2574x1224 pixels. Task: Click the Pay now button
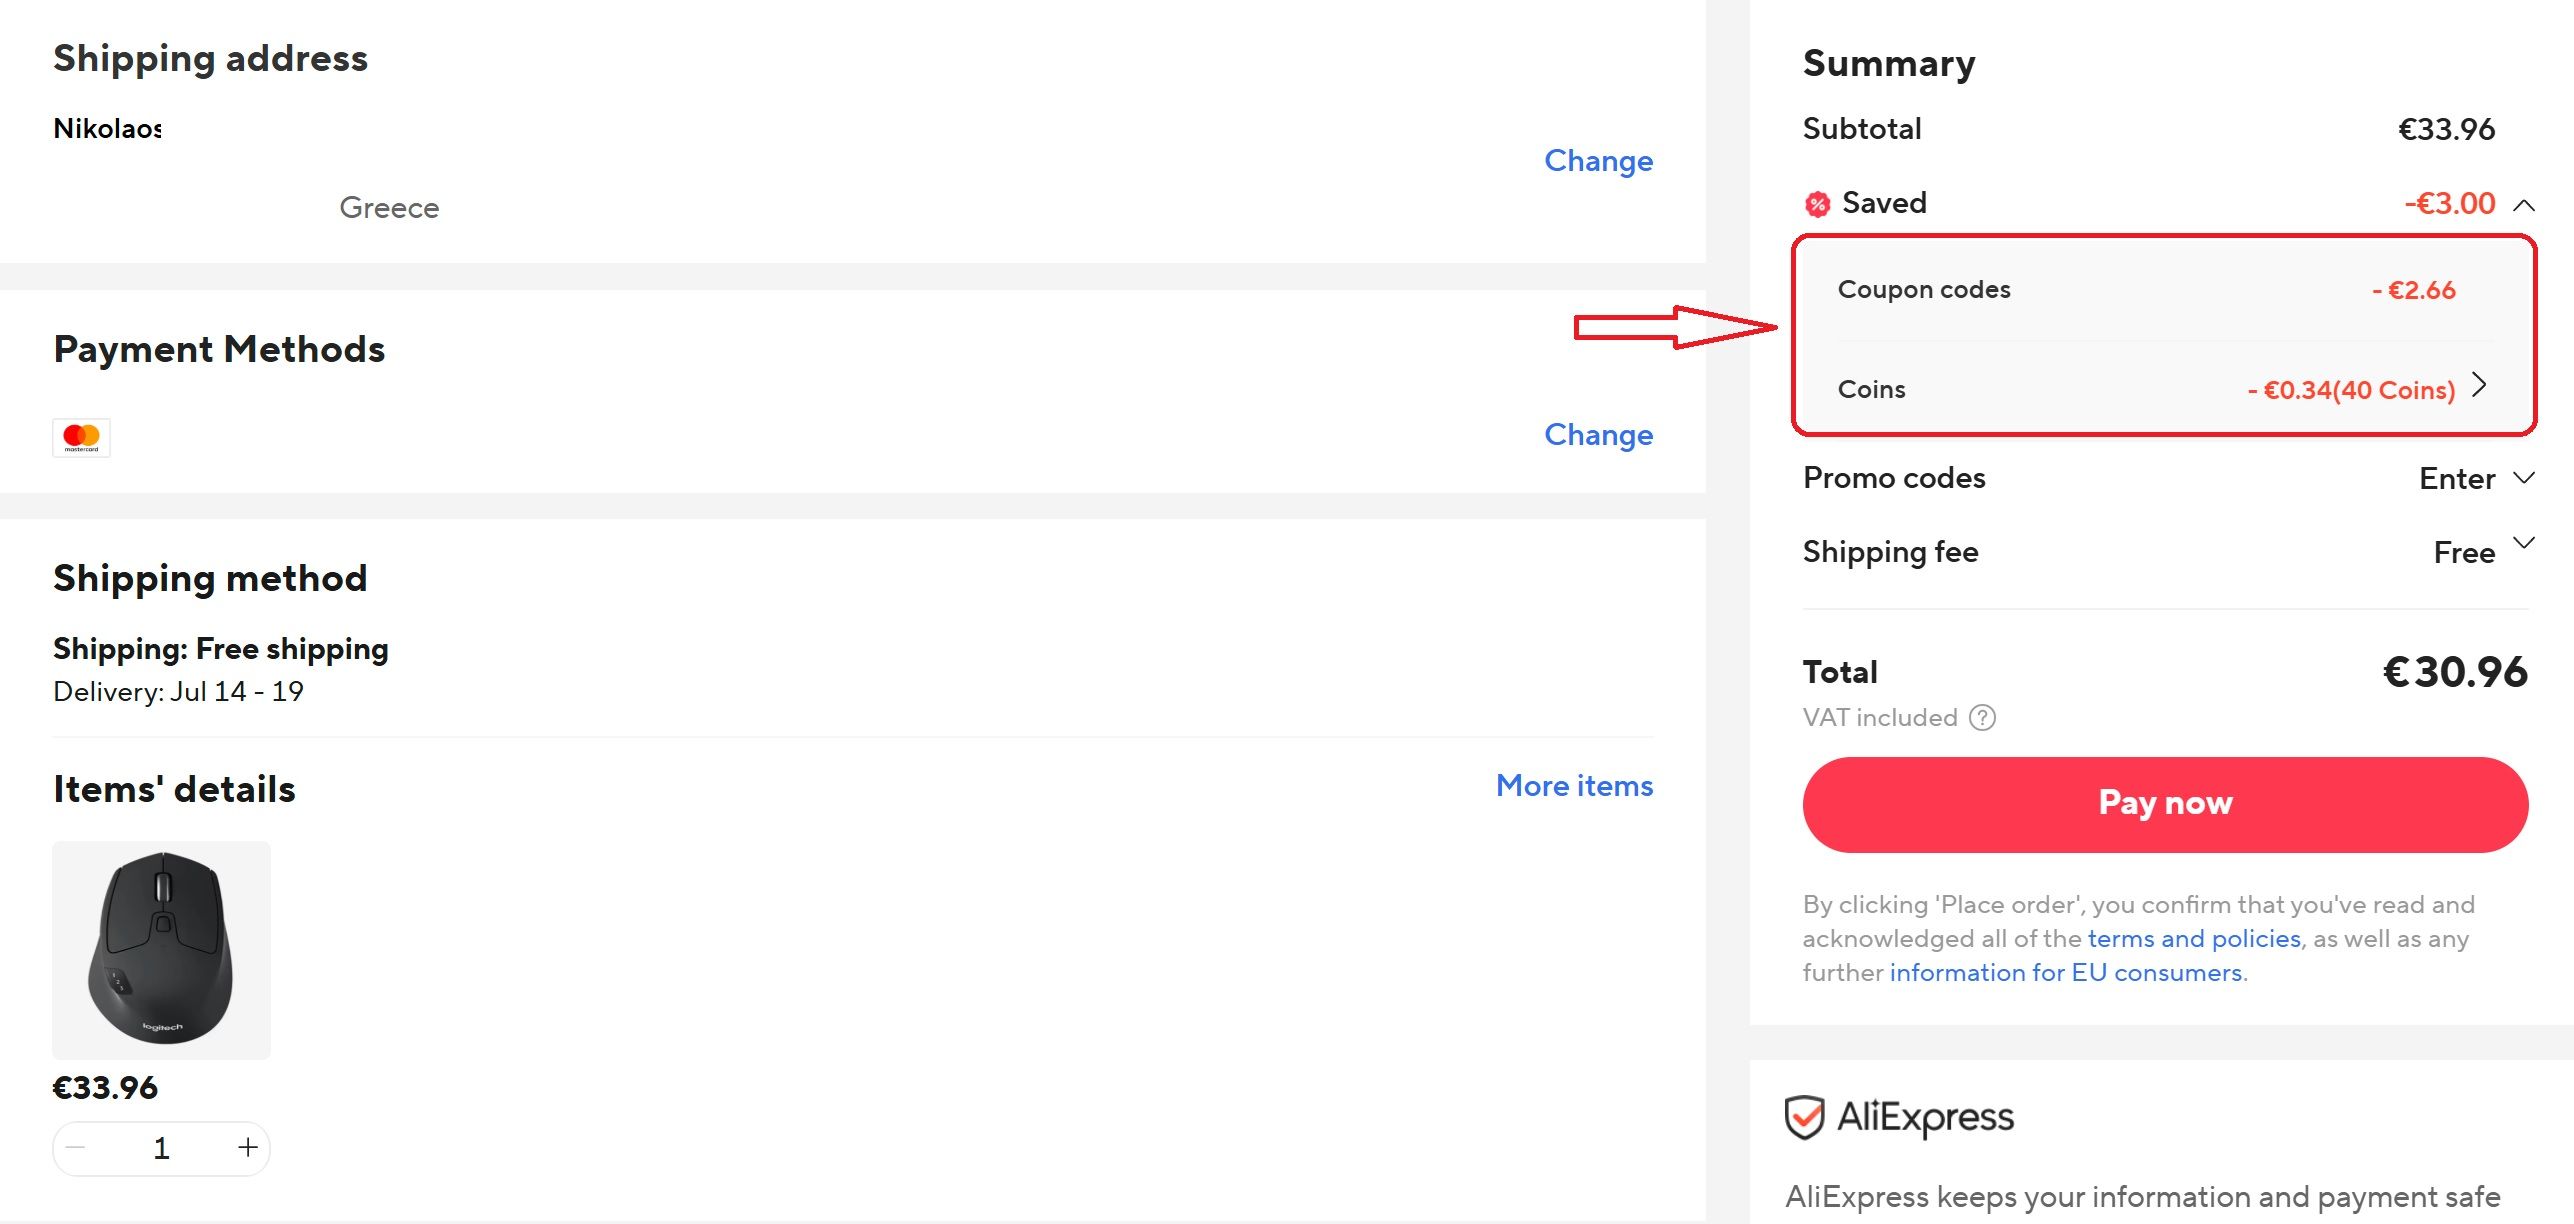coord(2165,804)
